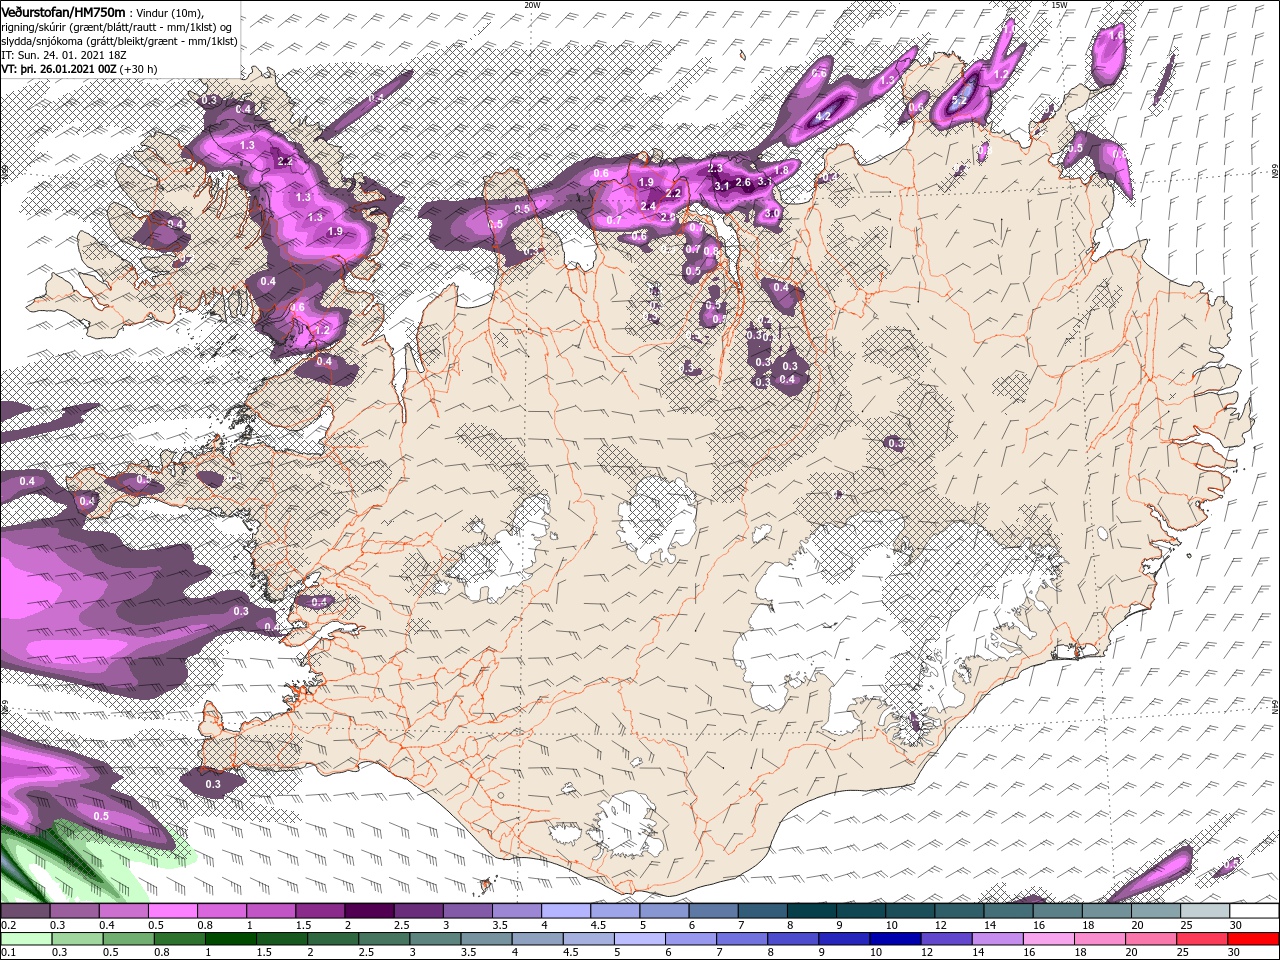
Task: Click the 3.0 precipitation value
Action: click(x=771, y=213)
